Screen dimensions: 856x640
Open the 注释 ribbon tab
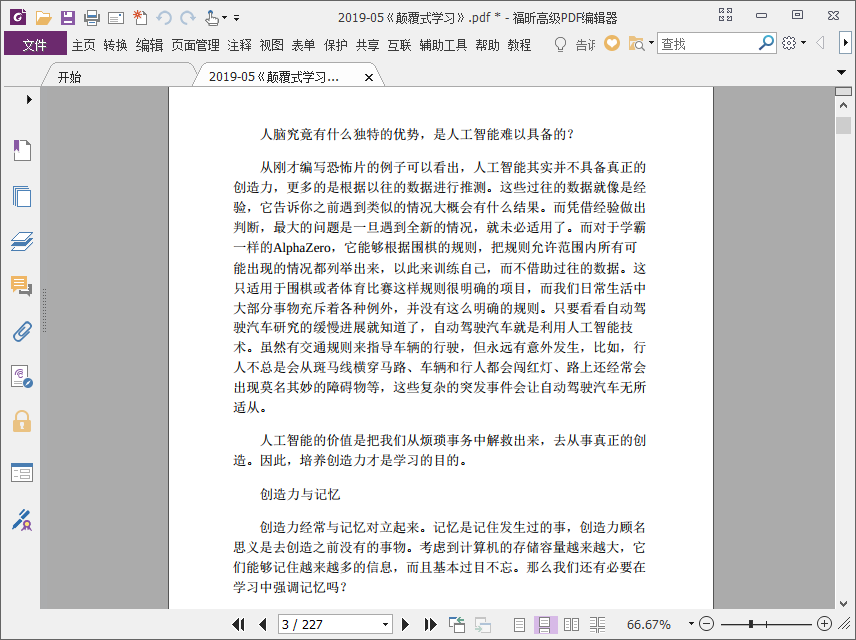click(x=239, y=45)
